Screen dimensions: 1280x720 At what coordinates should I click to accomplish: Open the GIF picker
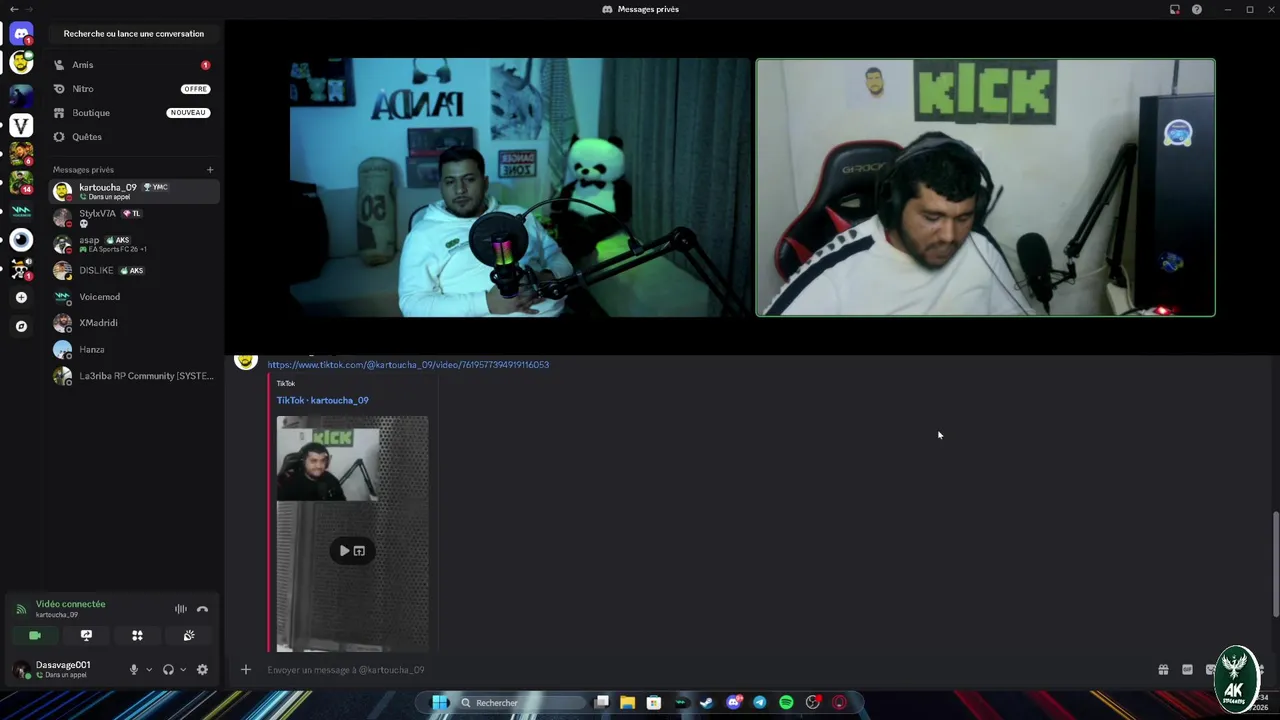pos(1187,670)
